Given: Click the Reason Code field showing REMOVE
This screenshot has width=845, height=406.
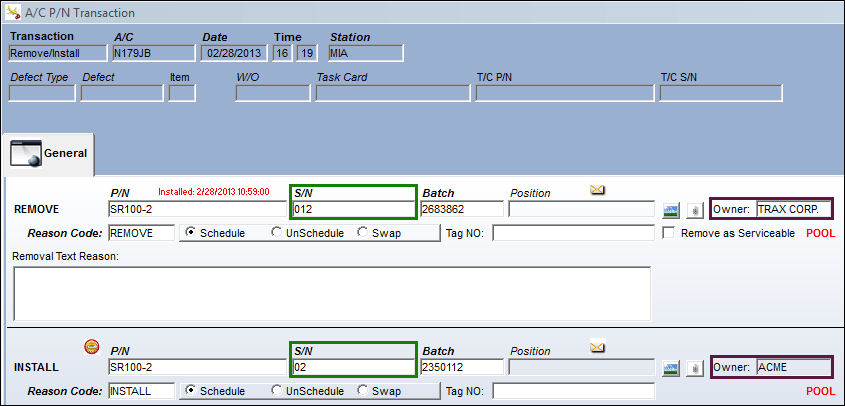Looking at the screenshot, I should [x=141, y=233].
